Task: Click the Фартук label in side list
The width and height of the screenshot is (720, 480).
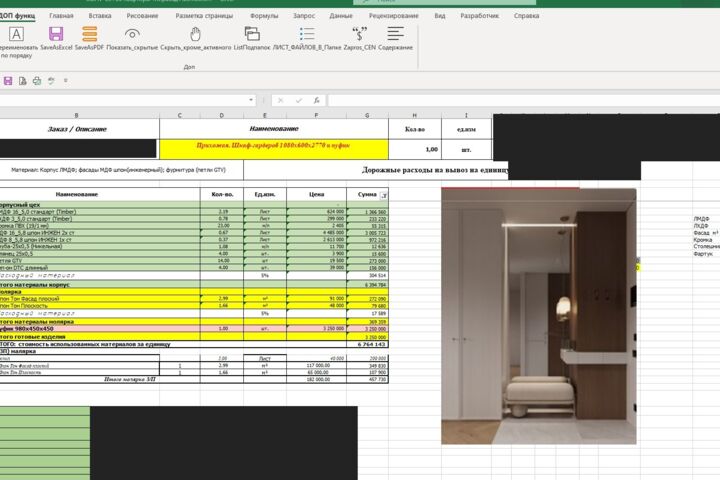Action: point(703,254)
